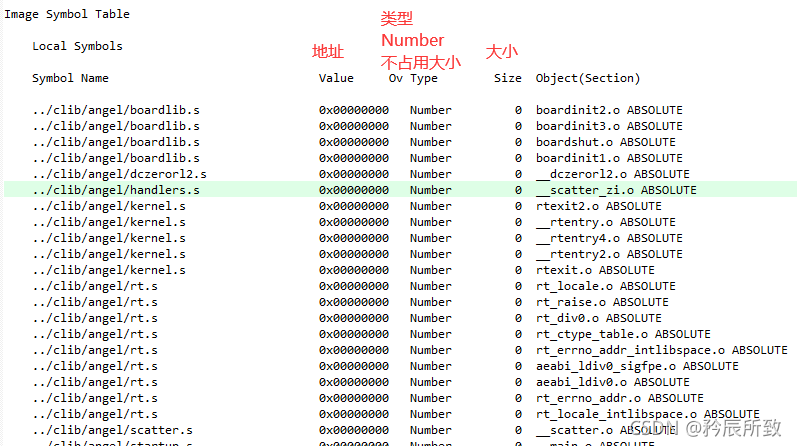Click the 'Ov Type' column header
The height and width of the screenshot is (446, 797).
(413, 78)
